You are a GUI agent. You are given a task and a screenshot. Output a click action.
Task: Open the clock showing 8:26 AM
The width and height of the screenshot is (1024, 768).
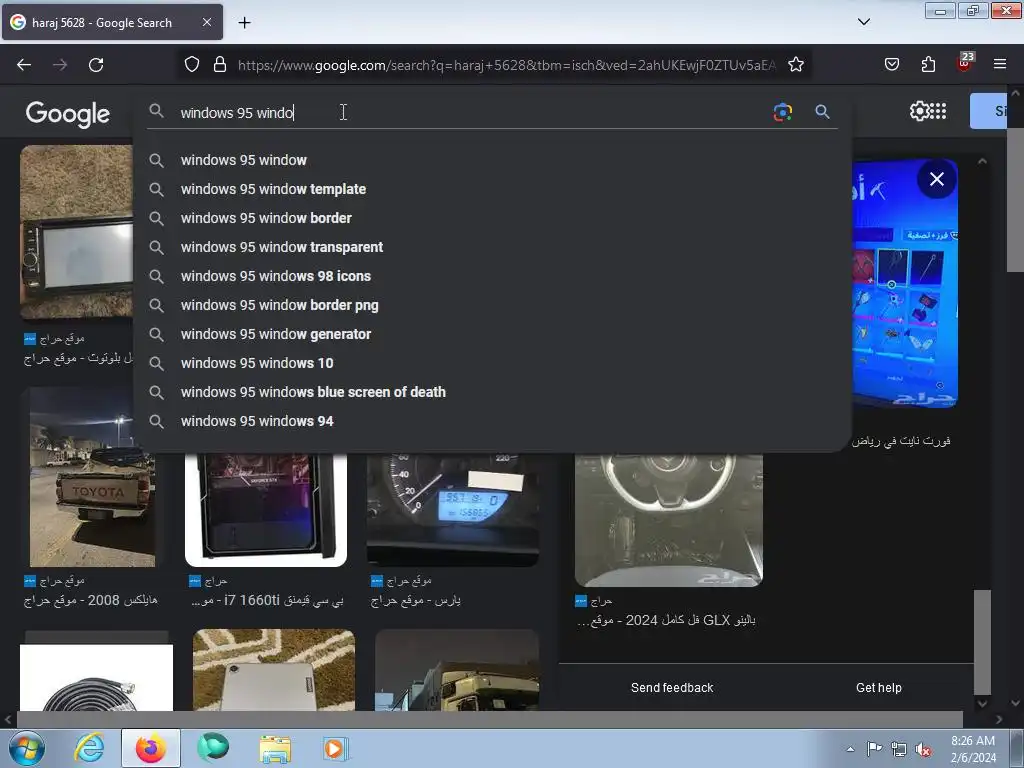(x=972, y=749)
